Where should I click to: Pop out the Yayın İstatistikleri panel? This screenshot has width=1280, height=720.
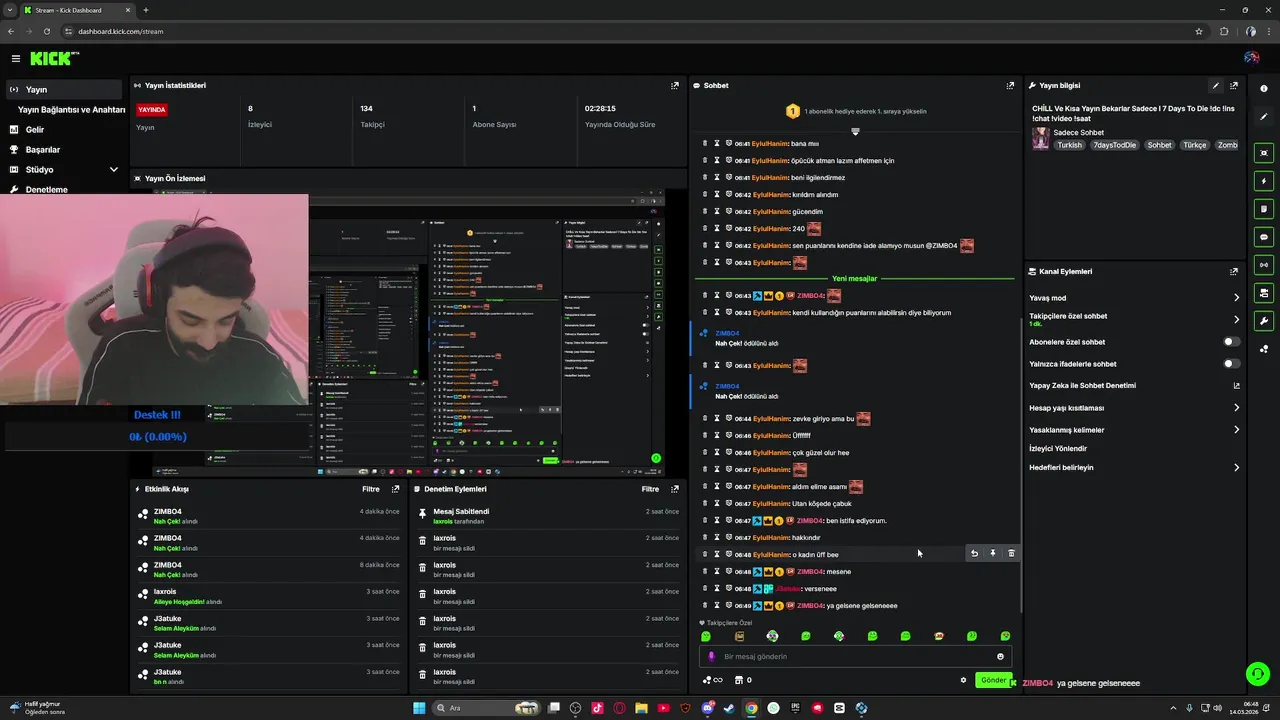tap(675, 86)
